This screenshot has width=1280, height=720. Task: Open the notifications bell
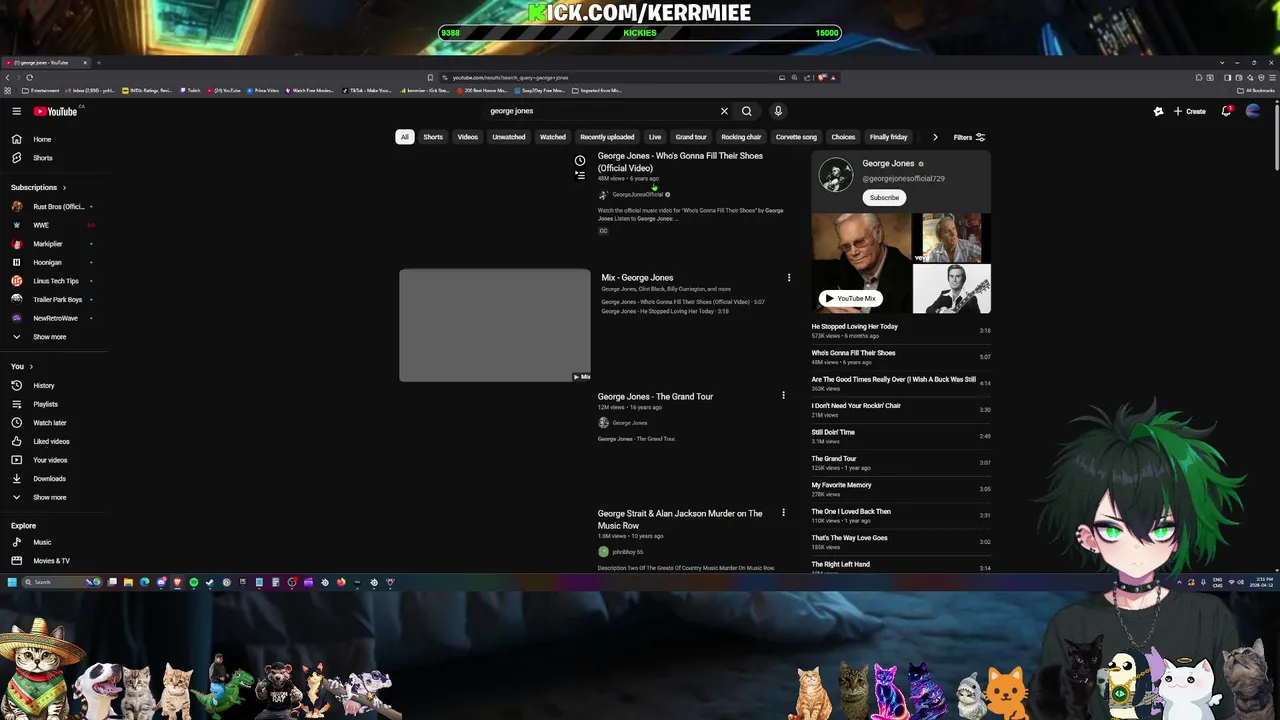tap(1226, 111)
